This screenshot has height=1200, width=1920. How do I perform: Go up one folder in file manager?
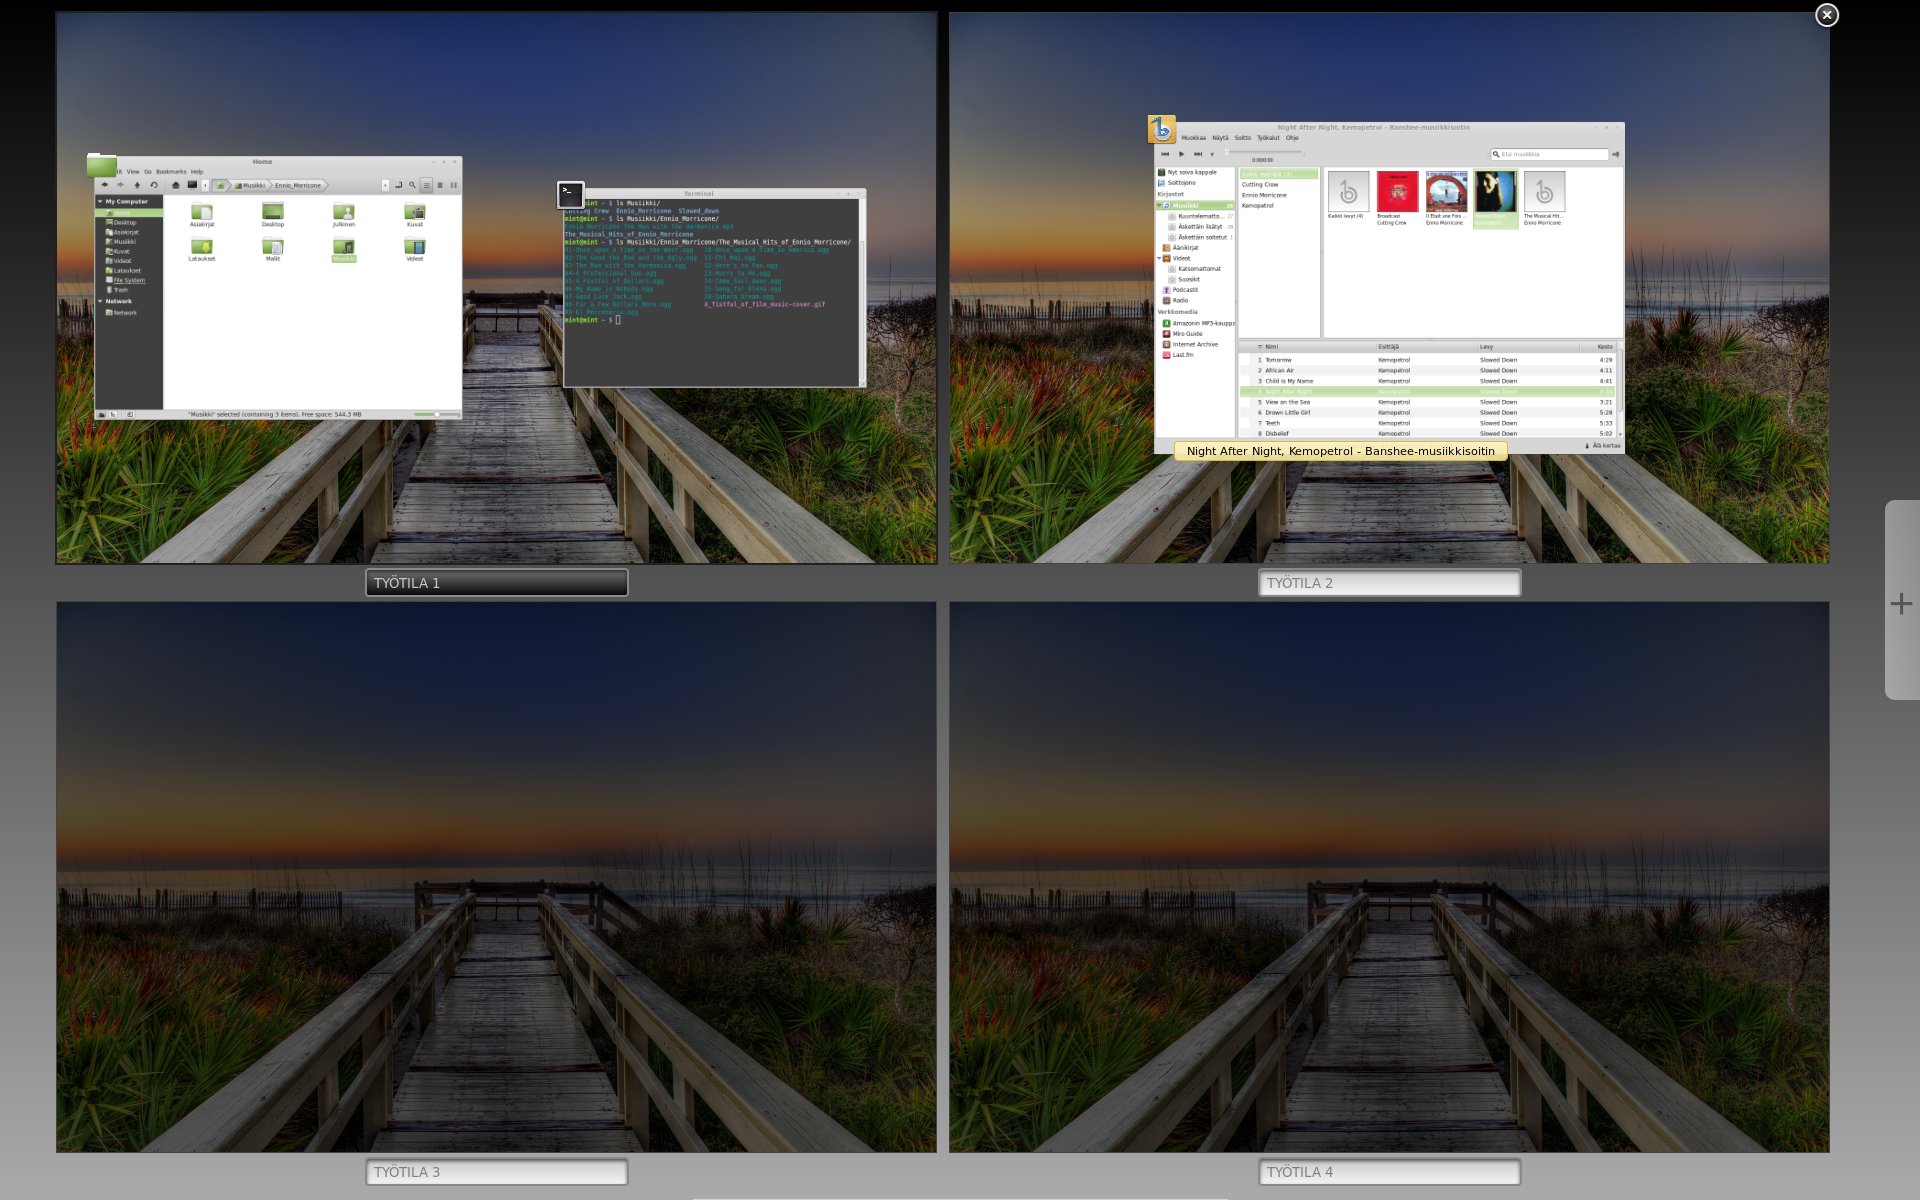click(x=137, y=185)
